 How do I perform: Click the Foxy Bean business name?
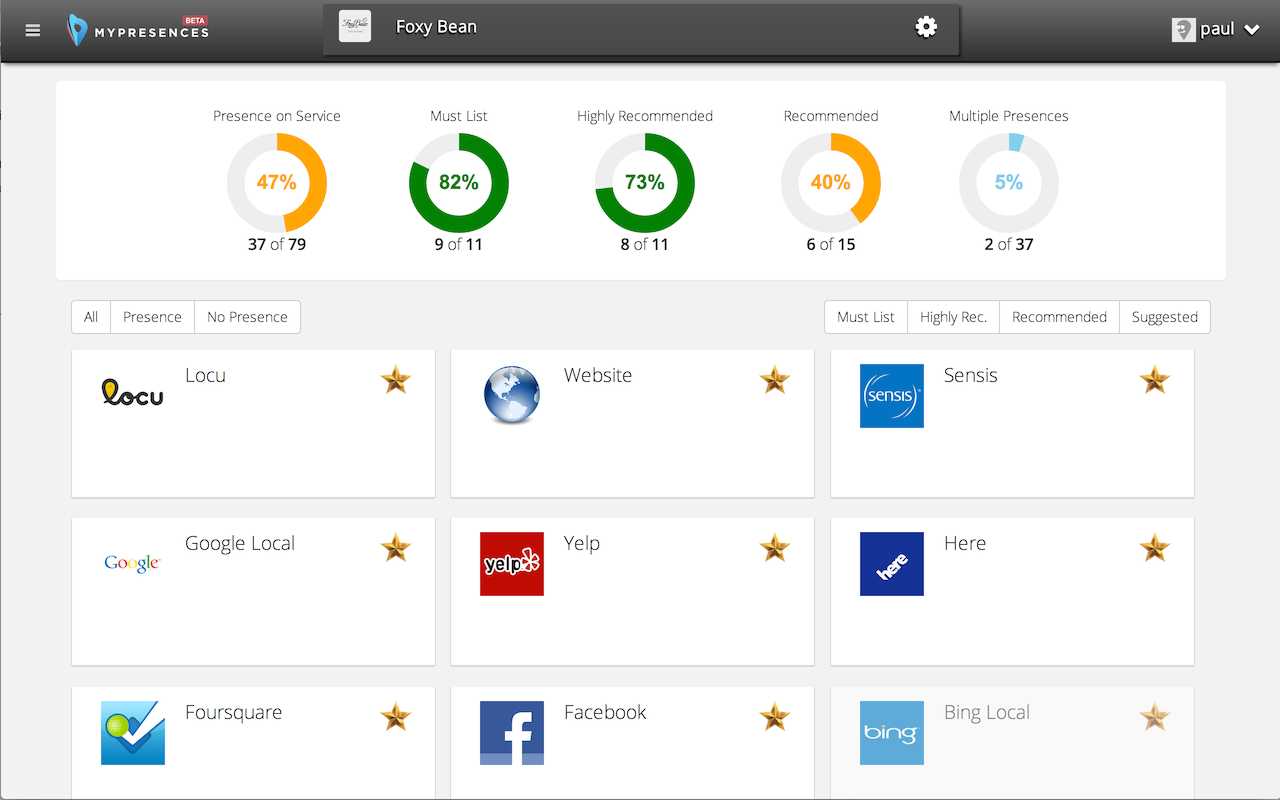pos(436,27)
